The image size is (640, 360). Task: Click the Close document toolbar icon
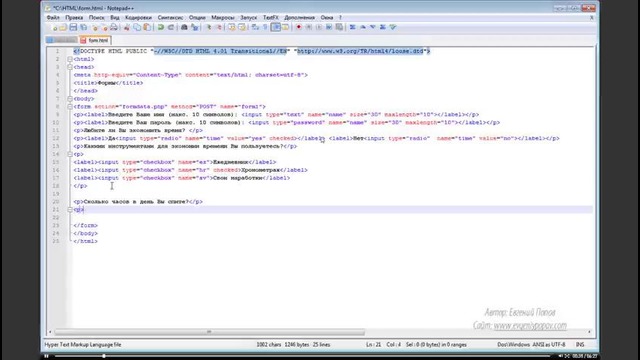(x=95, y=27)
